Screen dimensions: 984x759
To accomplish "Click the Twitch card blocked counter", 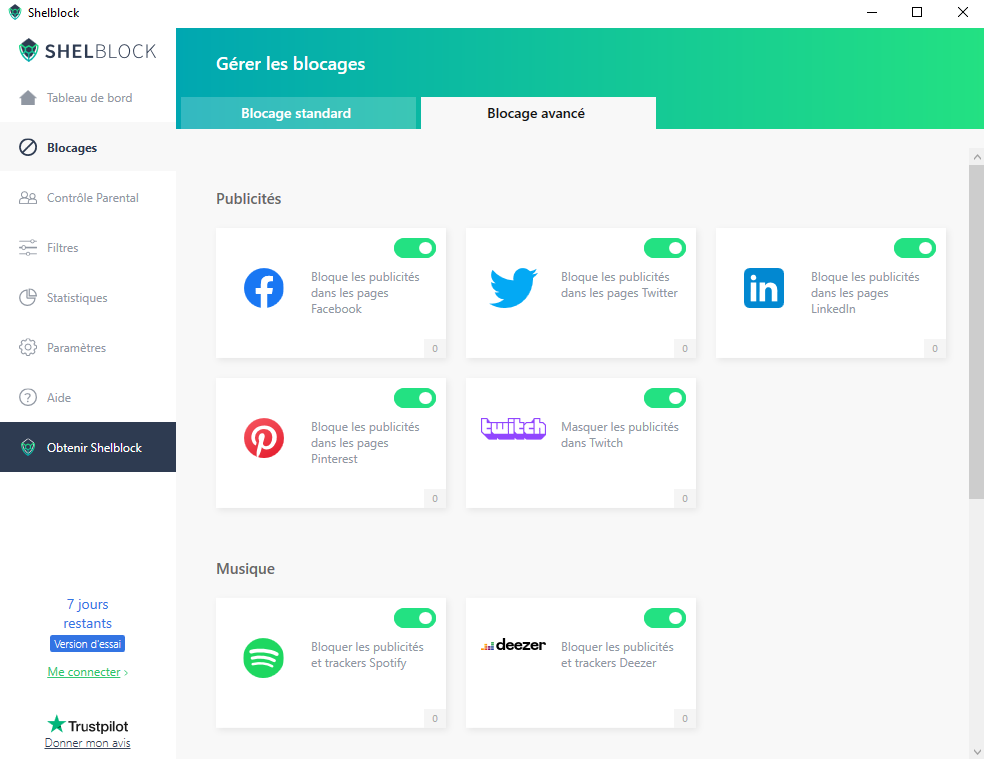I will 685,498.
